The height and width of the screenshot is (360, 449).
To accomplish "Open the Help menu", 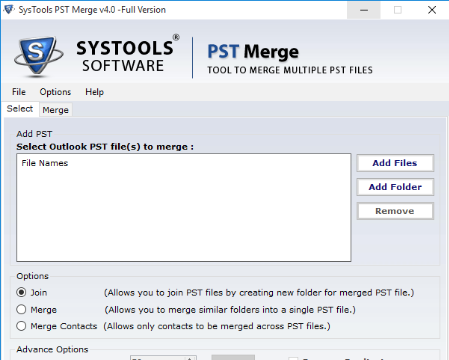I will pos(94,92).
